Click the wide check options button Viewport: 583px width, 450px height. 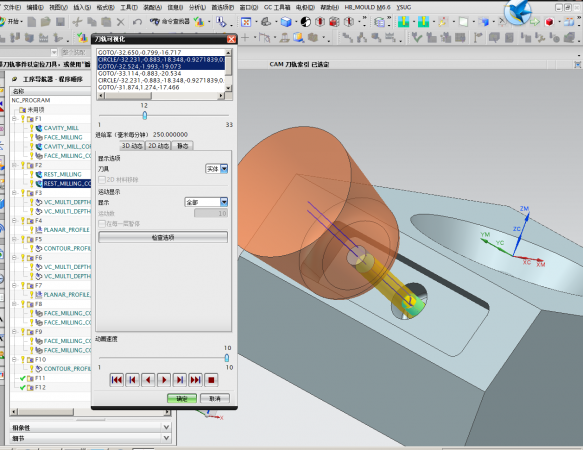click(x=163, y=237)
